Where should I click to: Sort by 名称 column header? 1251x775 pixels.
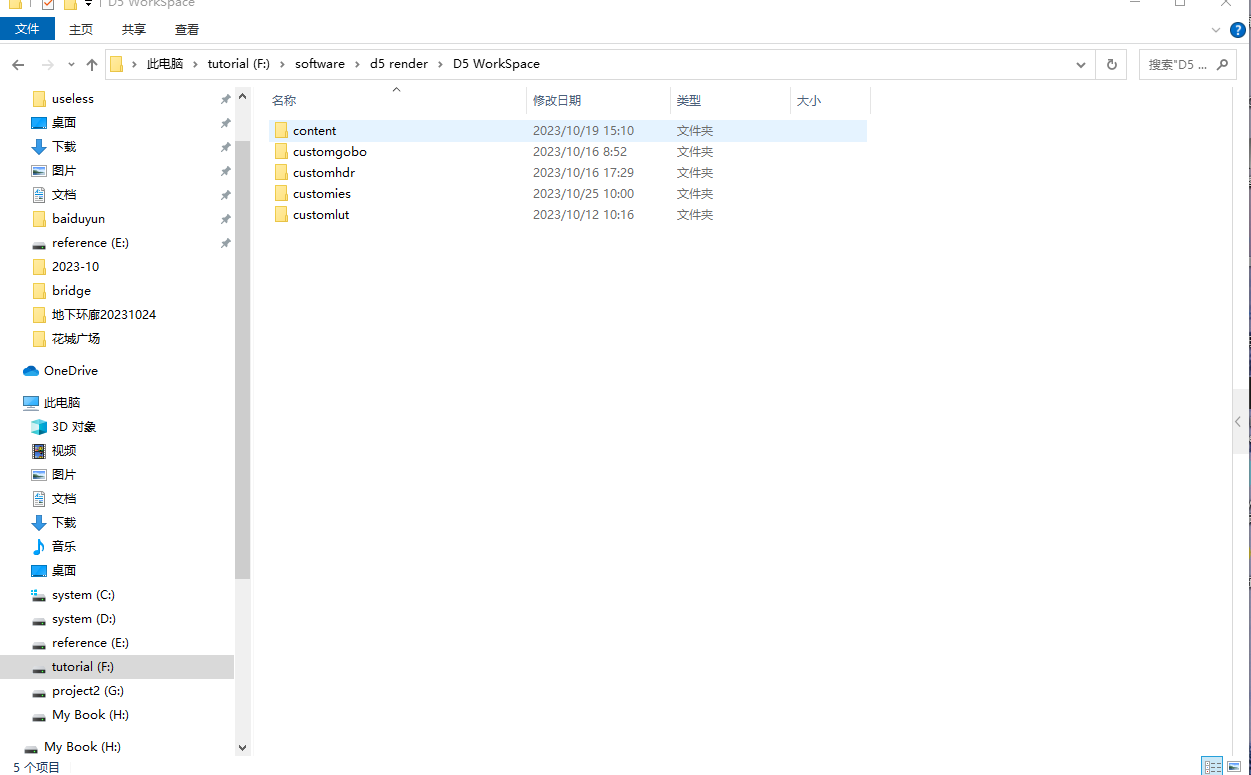[x=396, y=101]
